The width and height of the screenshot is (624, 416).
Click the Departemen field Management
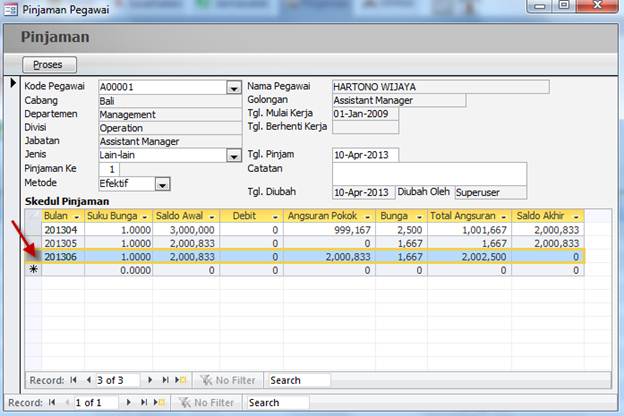(170, 115)
